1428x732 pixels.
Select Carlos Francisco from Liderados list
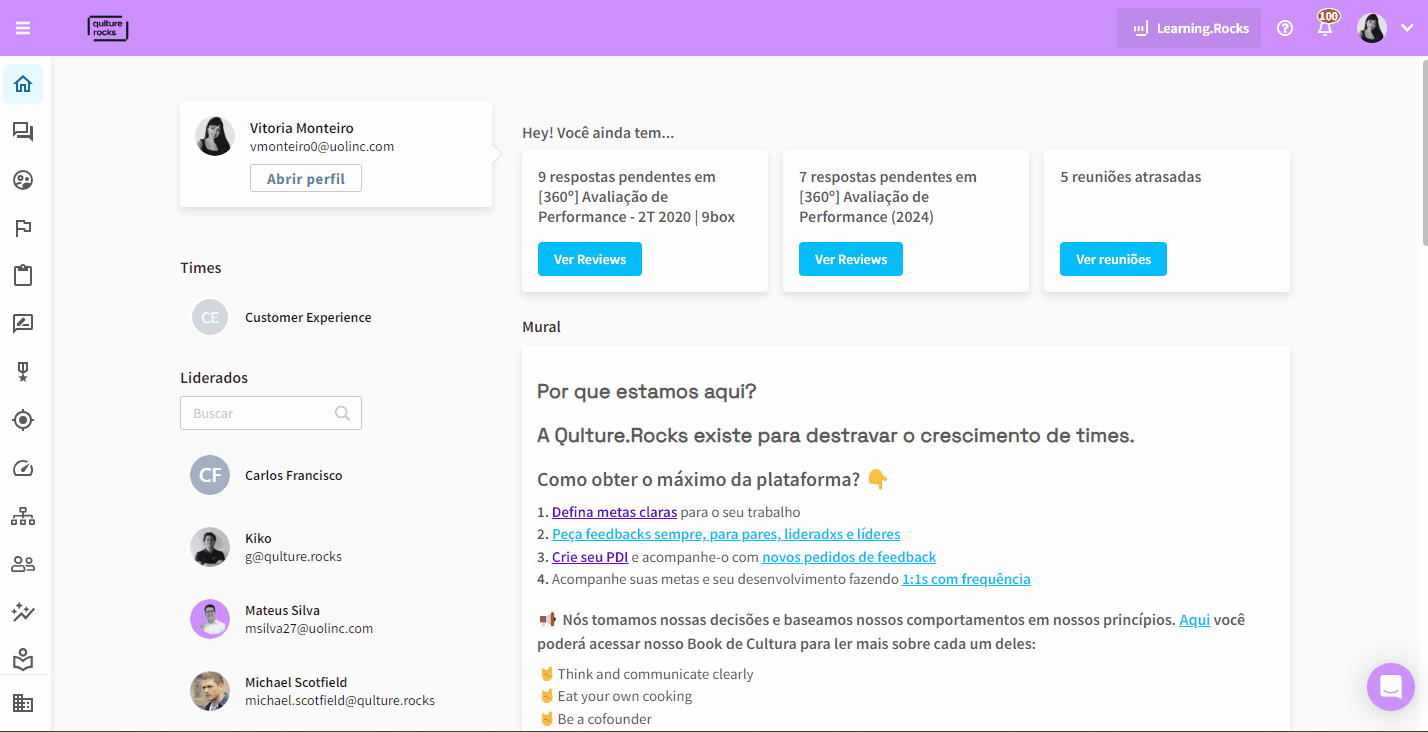click(x=293, y=475)
